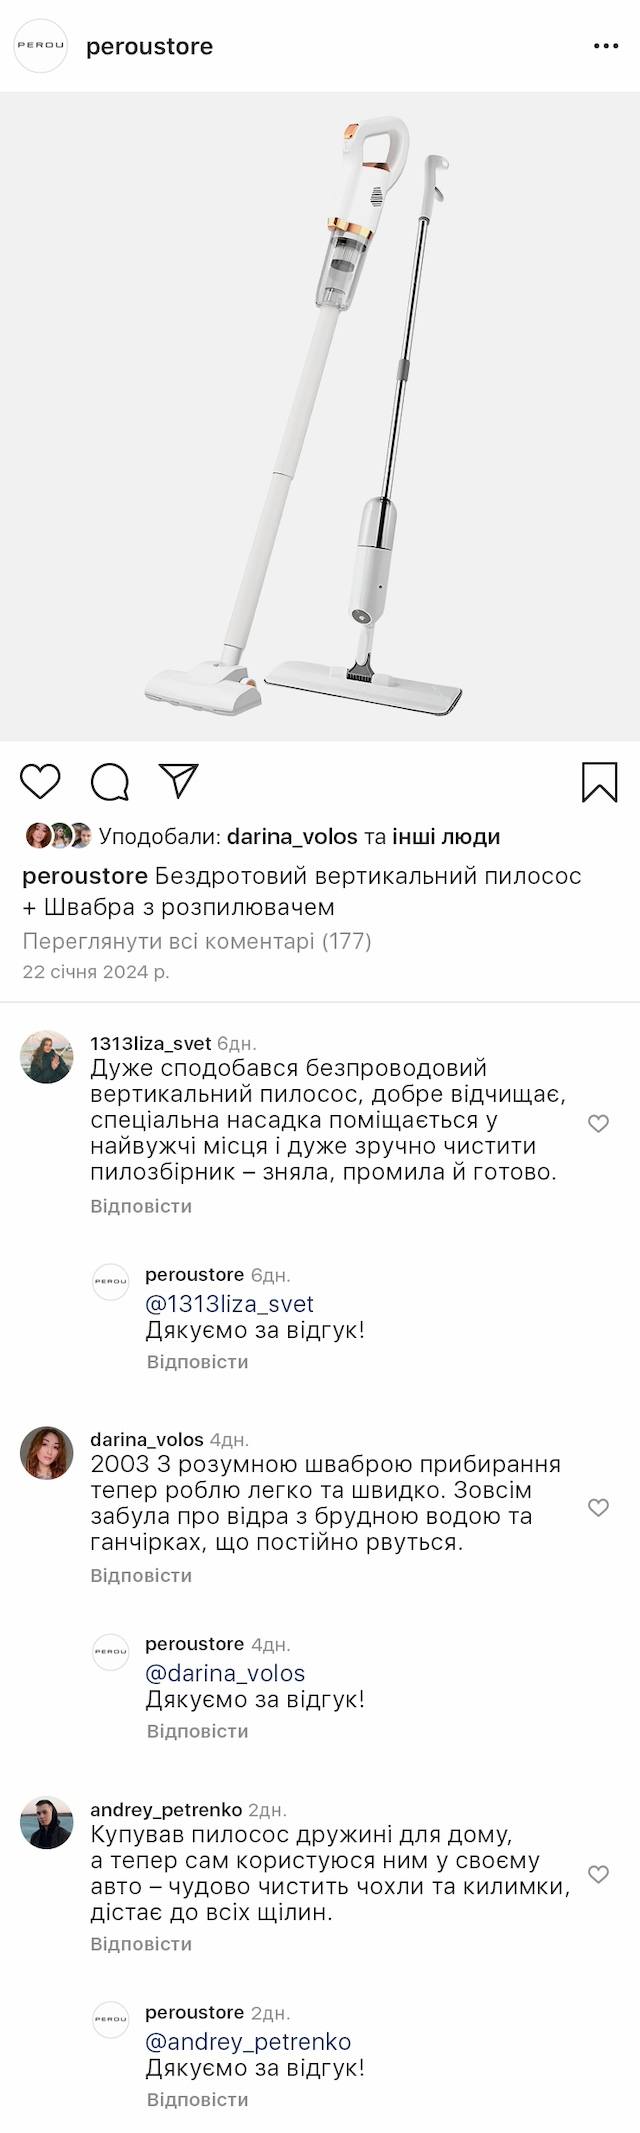640x2133 pixels.
Task: Like andrey_petrenko's comment heart
Action: [598, 1874]
